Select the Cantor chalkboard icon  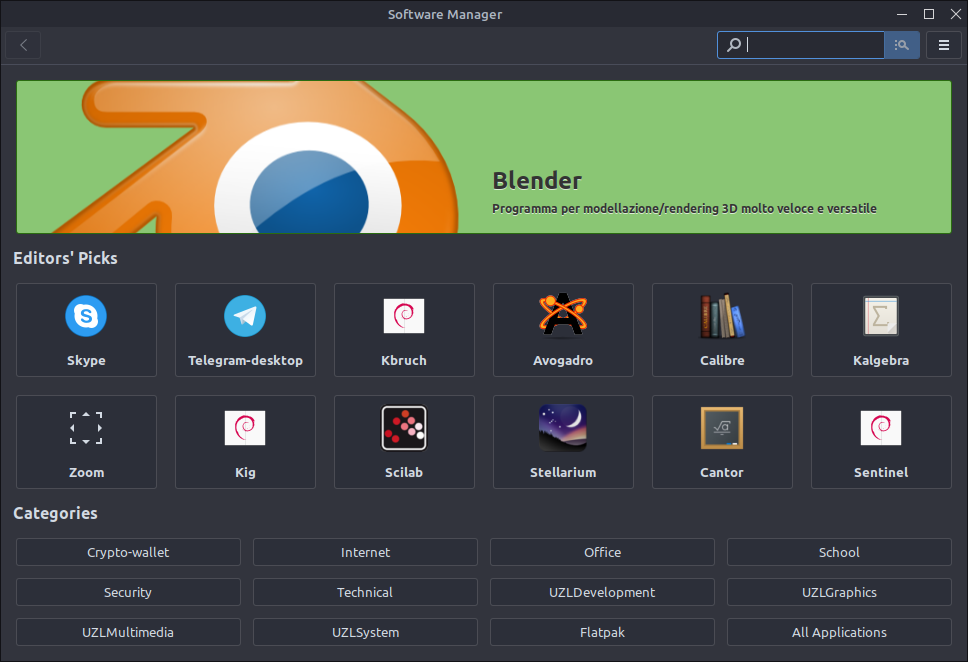pos(722,428)
